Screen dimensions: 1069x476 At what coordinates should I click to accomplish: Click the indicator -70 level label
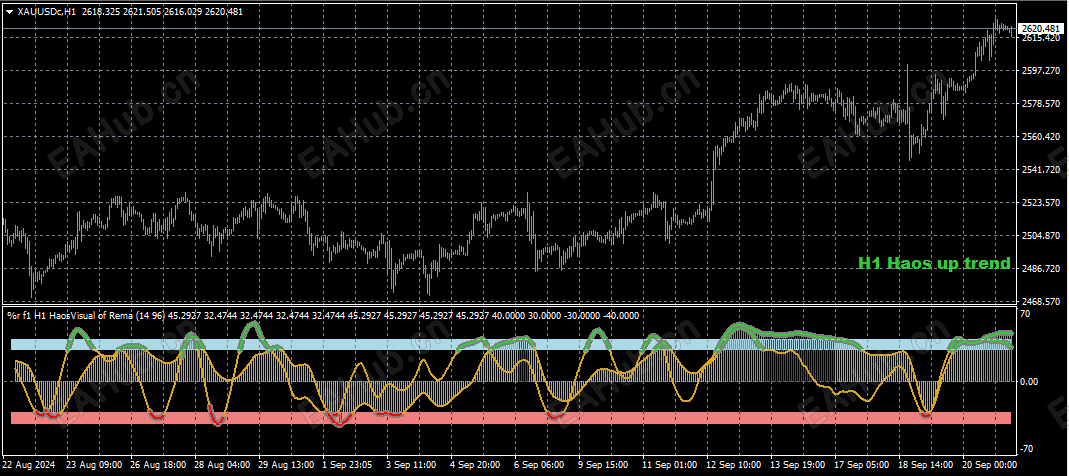(1026, 448)
